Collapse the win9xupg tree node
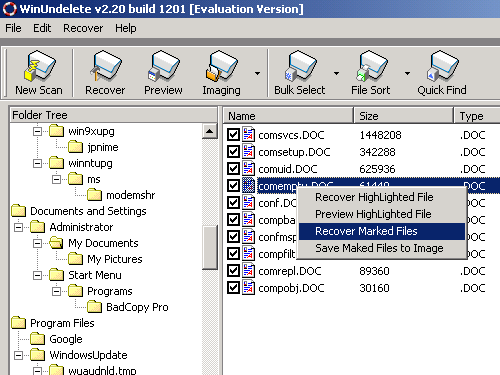Image resolution: width=500 pixels, height=375 pixels. [37, 131]
